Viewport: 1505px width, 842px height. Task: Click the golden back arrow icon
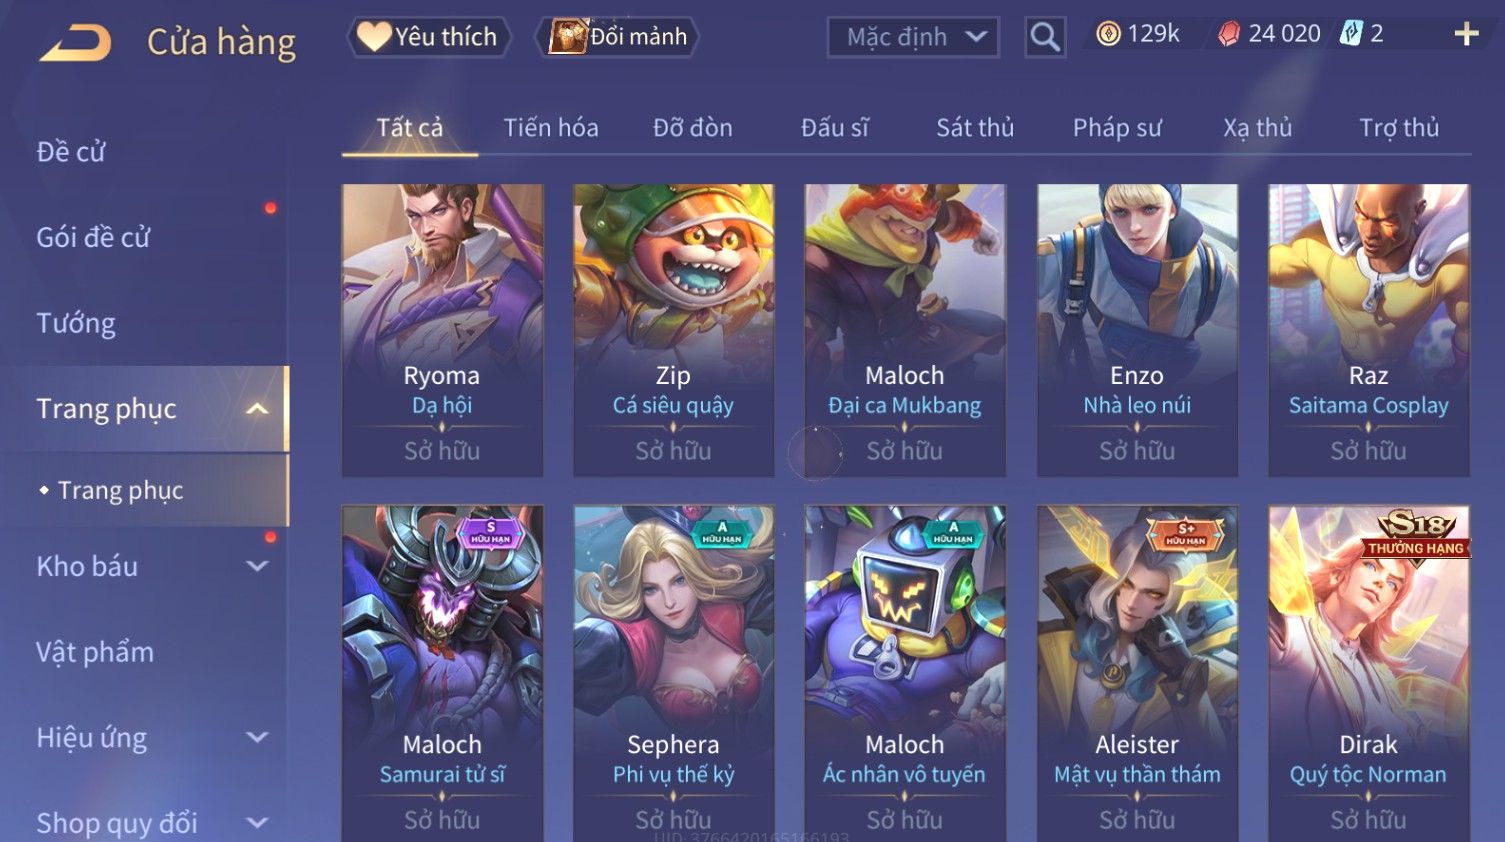[75, 43]
